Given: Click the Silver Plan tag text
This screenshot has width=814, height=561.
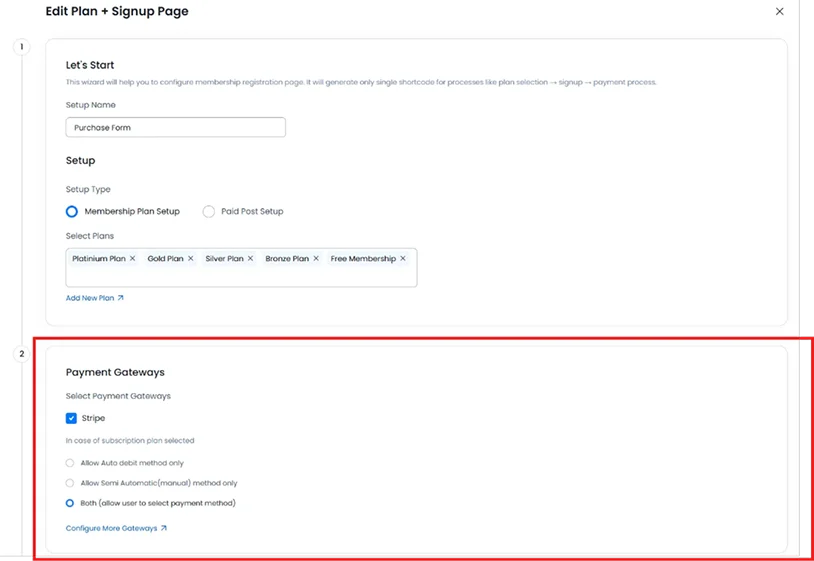Looking at the screenshot, I should (x=224, y=258).
